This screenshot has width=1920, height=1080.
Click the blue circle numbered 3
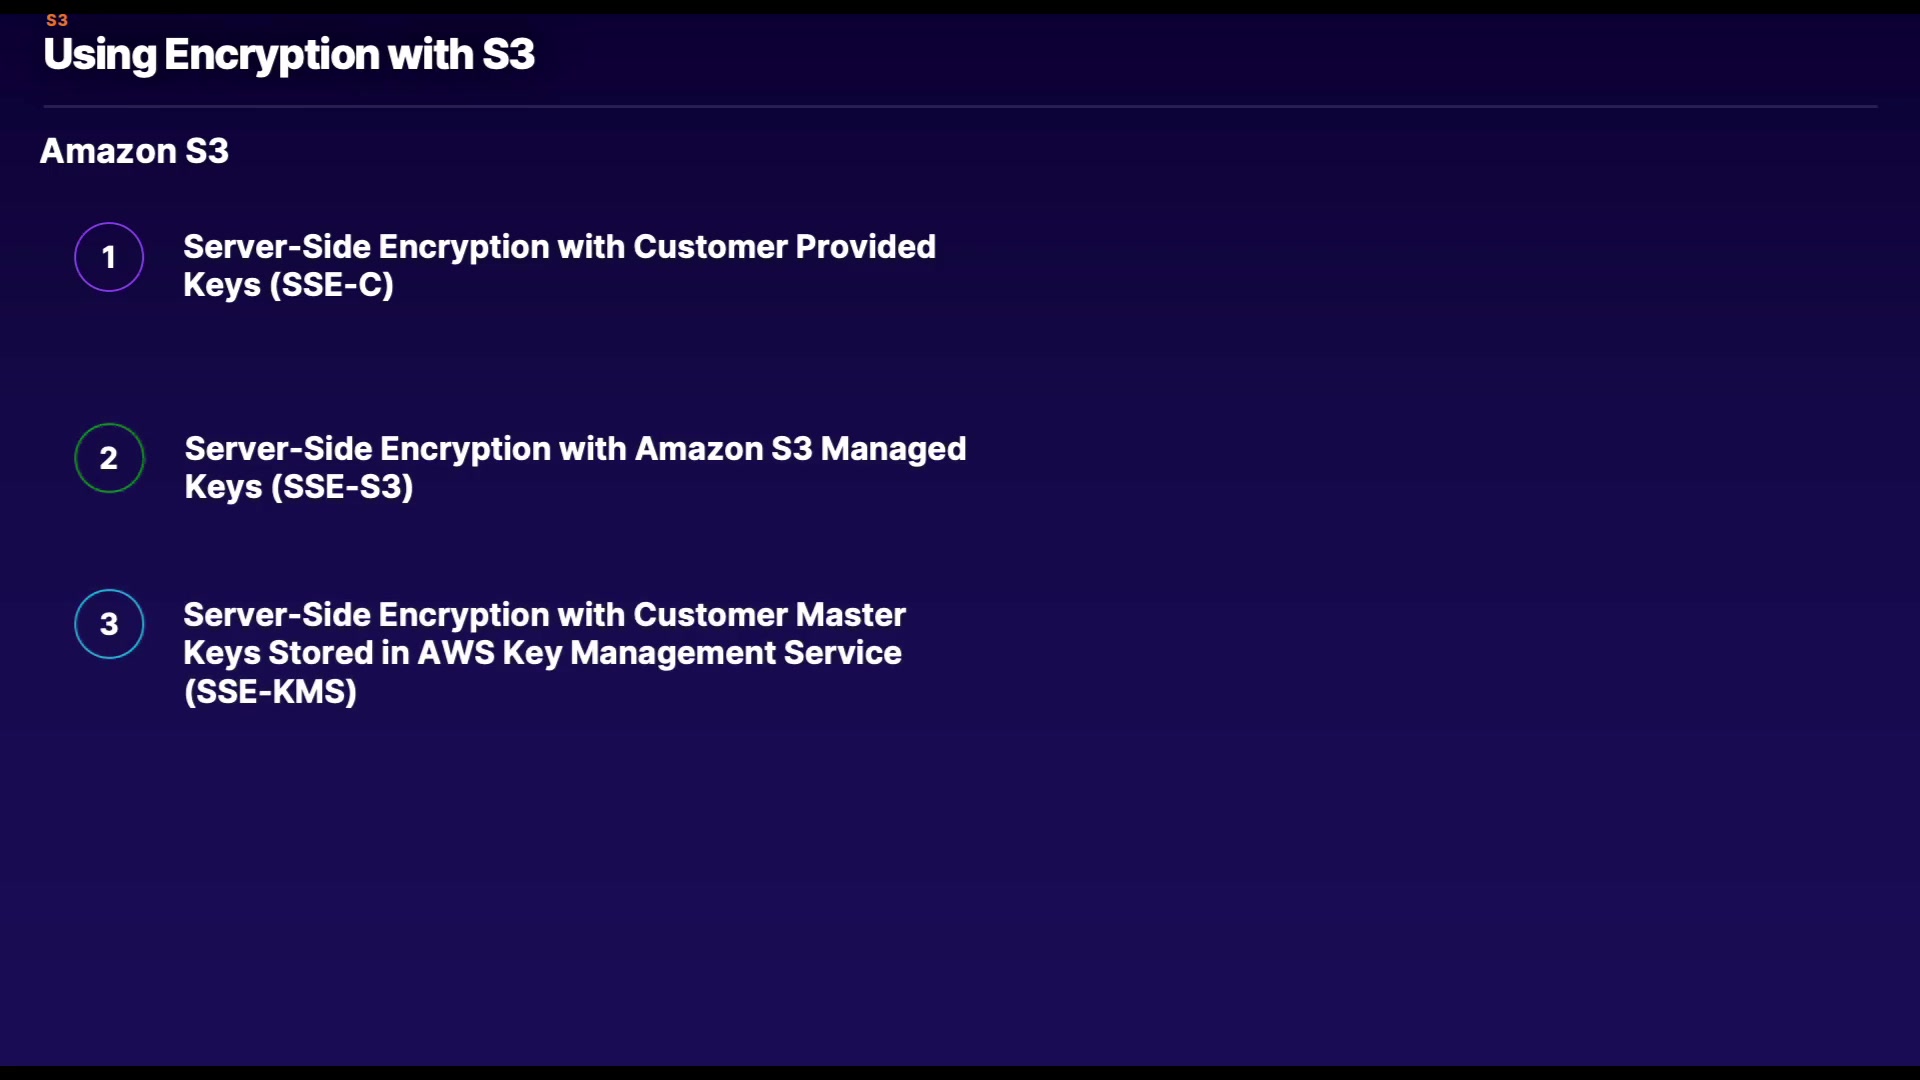point(109,624)
